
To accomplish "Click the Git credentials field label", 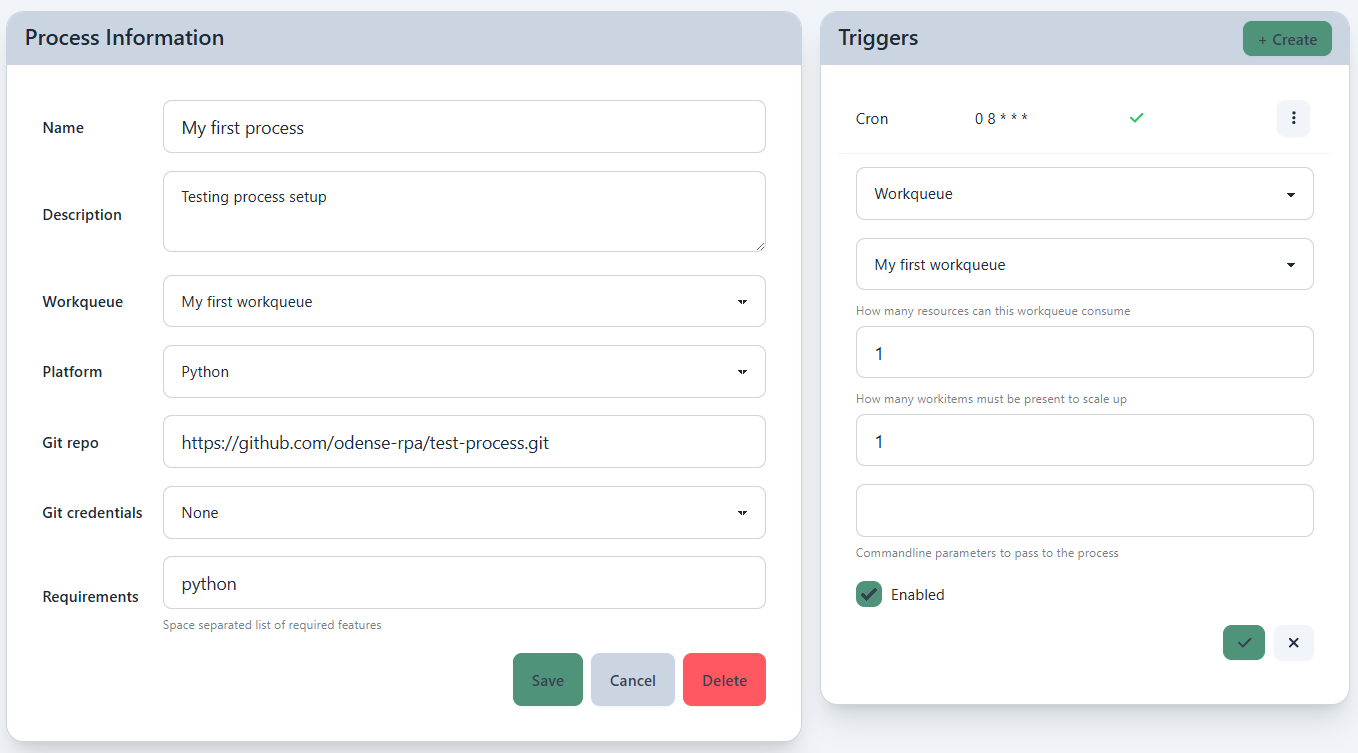I will tap(92, 512).
